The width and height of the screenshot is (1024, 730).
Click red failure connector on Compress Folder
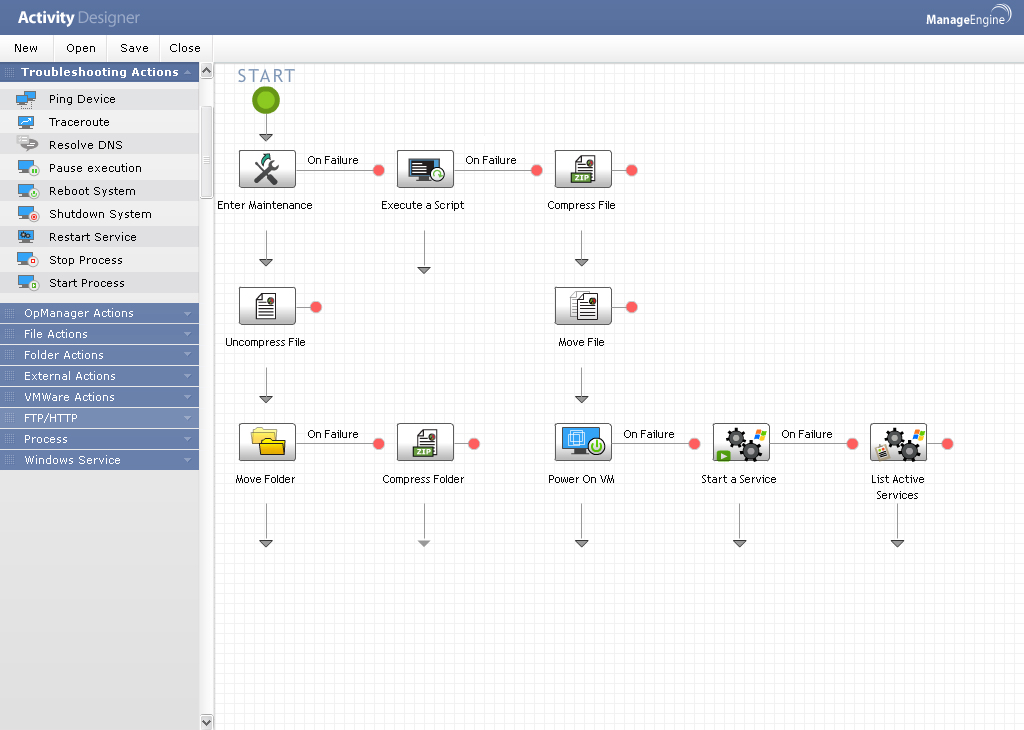click(x=474, y=444)
